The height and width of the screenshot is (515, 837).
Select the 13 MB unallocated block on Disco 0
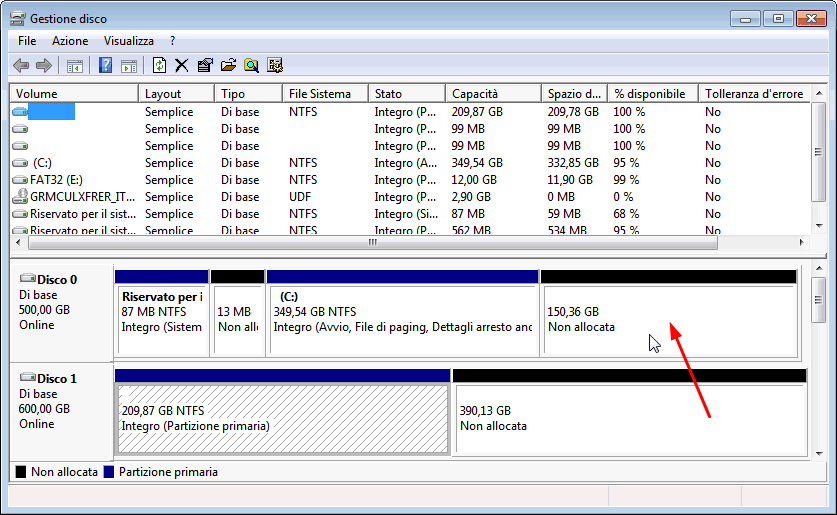coord(238,313)
